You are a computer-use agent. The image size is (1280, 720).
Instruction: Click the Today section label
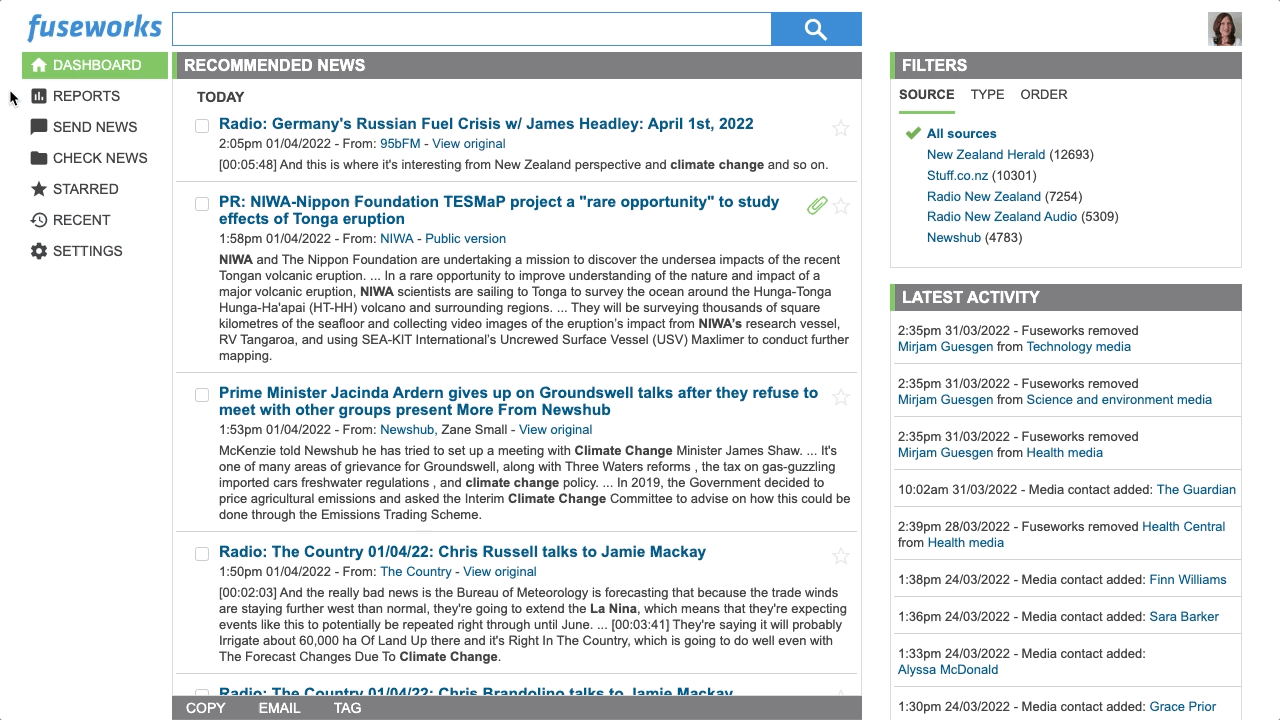coord(220,97)
